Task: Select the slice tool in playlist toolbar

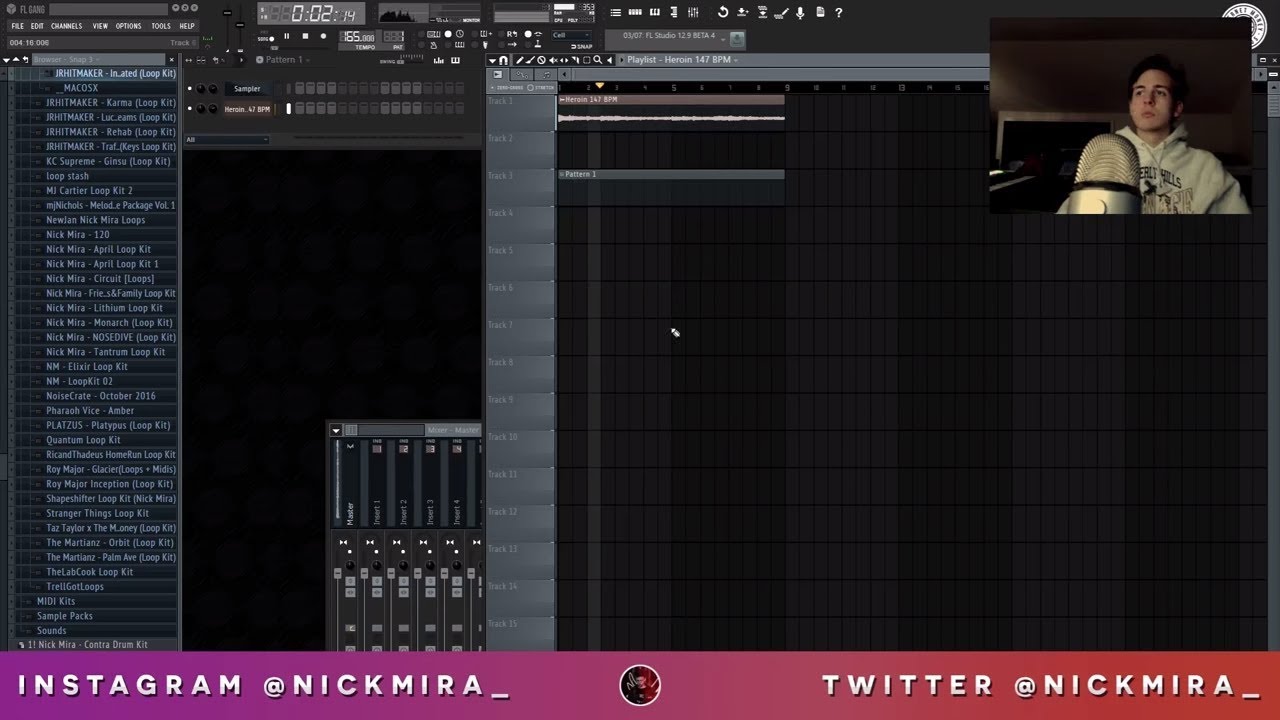Action: click(575, 60)
